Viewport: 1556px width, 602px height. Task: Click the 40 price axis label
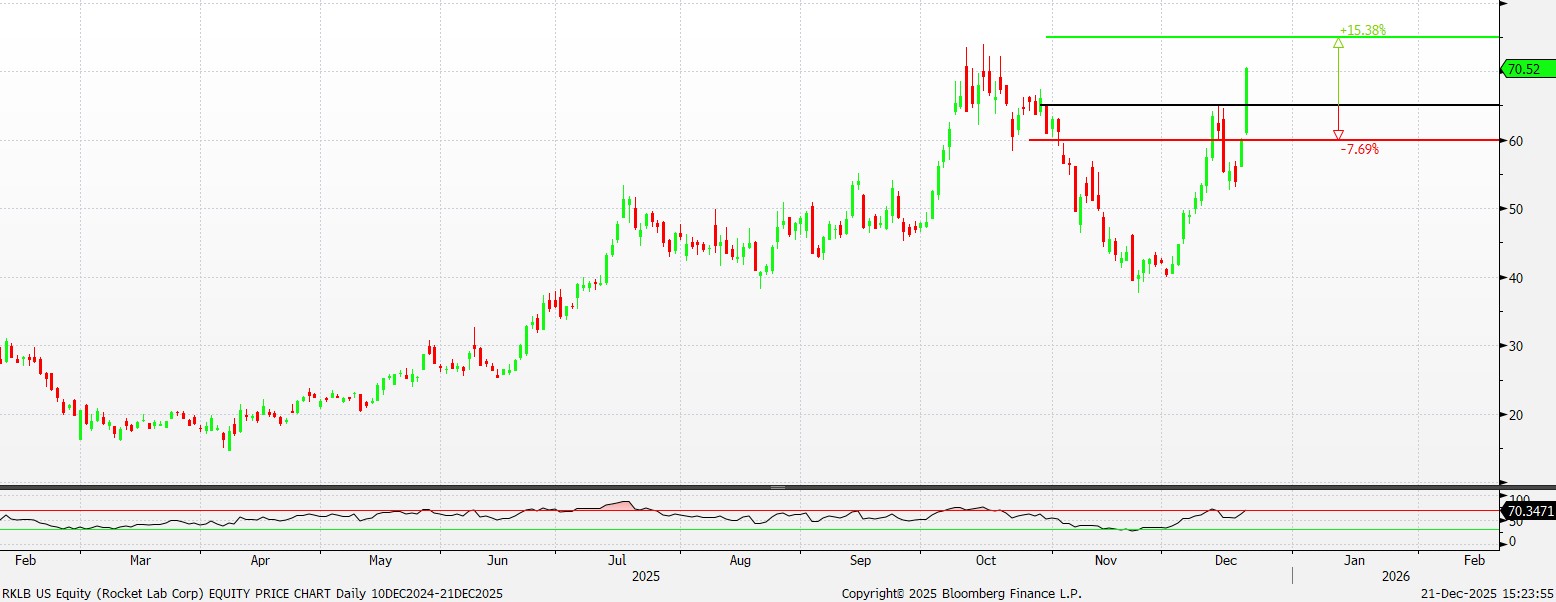coord(1514,278)
